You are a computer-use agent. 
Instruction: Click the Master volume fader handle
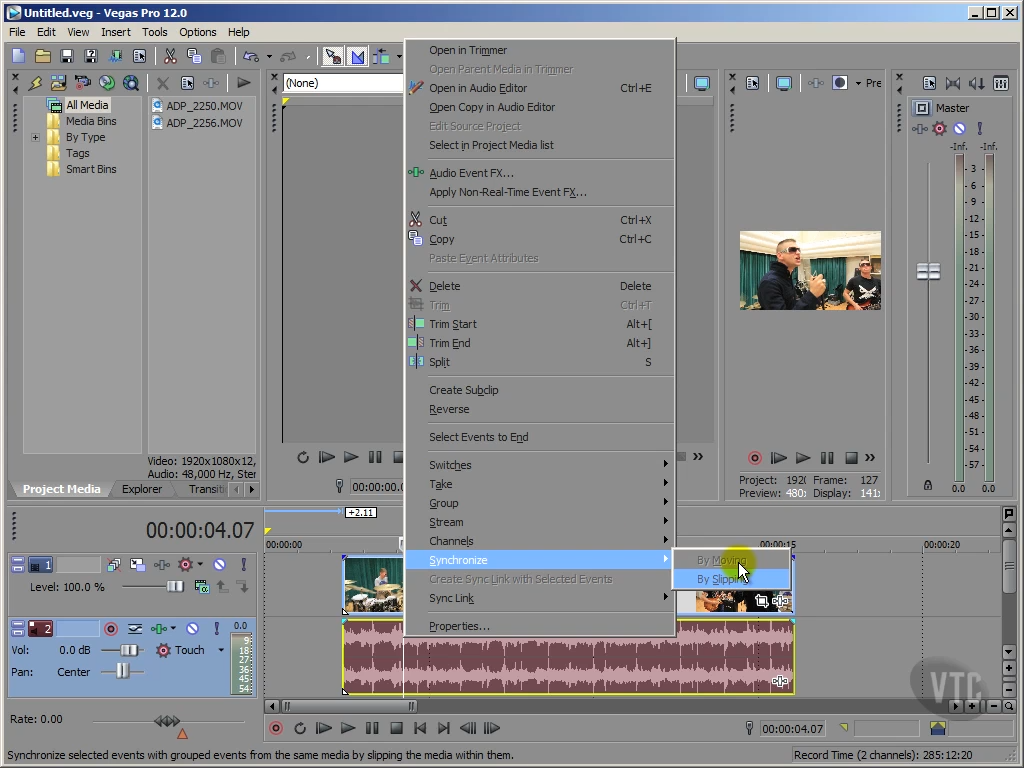(928, 271)
